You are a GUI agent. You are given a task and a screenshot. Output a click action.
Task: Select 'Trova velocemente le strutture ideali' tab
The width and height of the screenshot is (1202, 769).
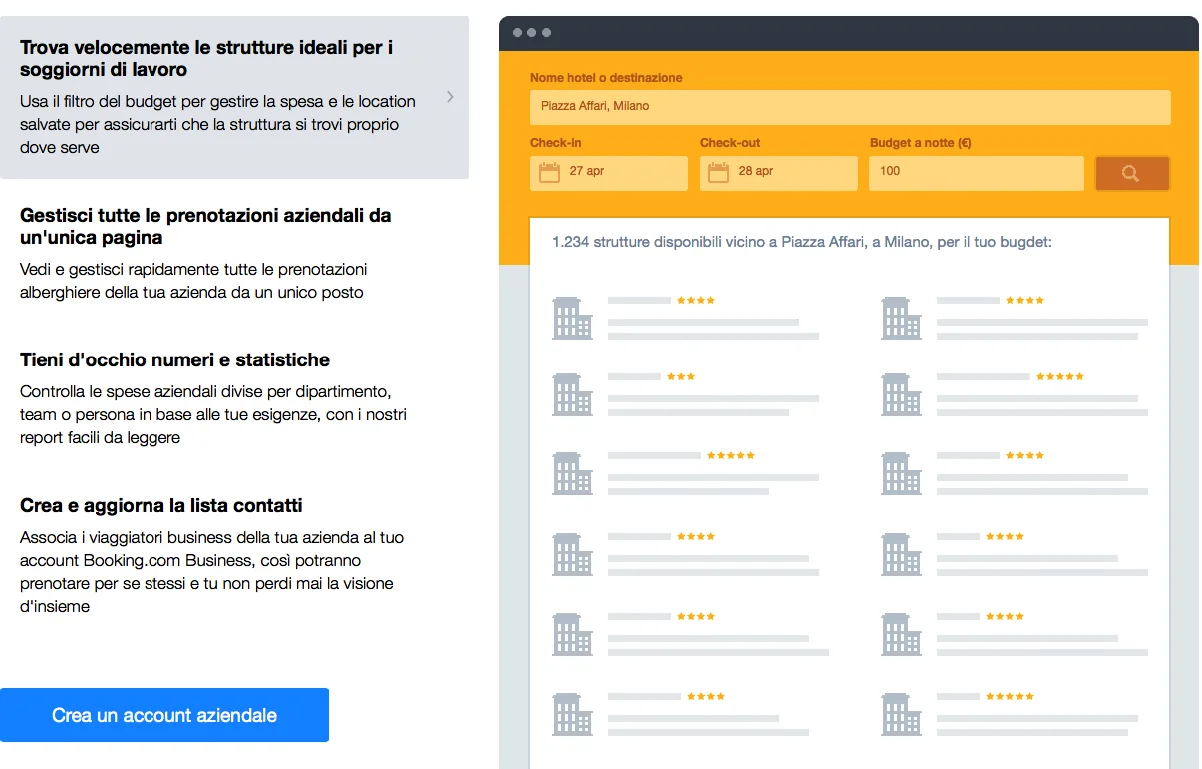coord(234,97)
